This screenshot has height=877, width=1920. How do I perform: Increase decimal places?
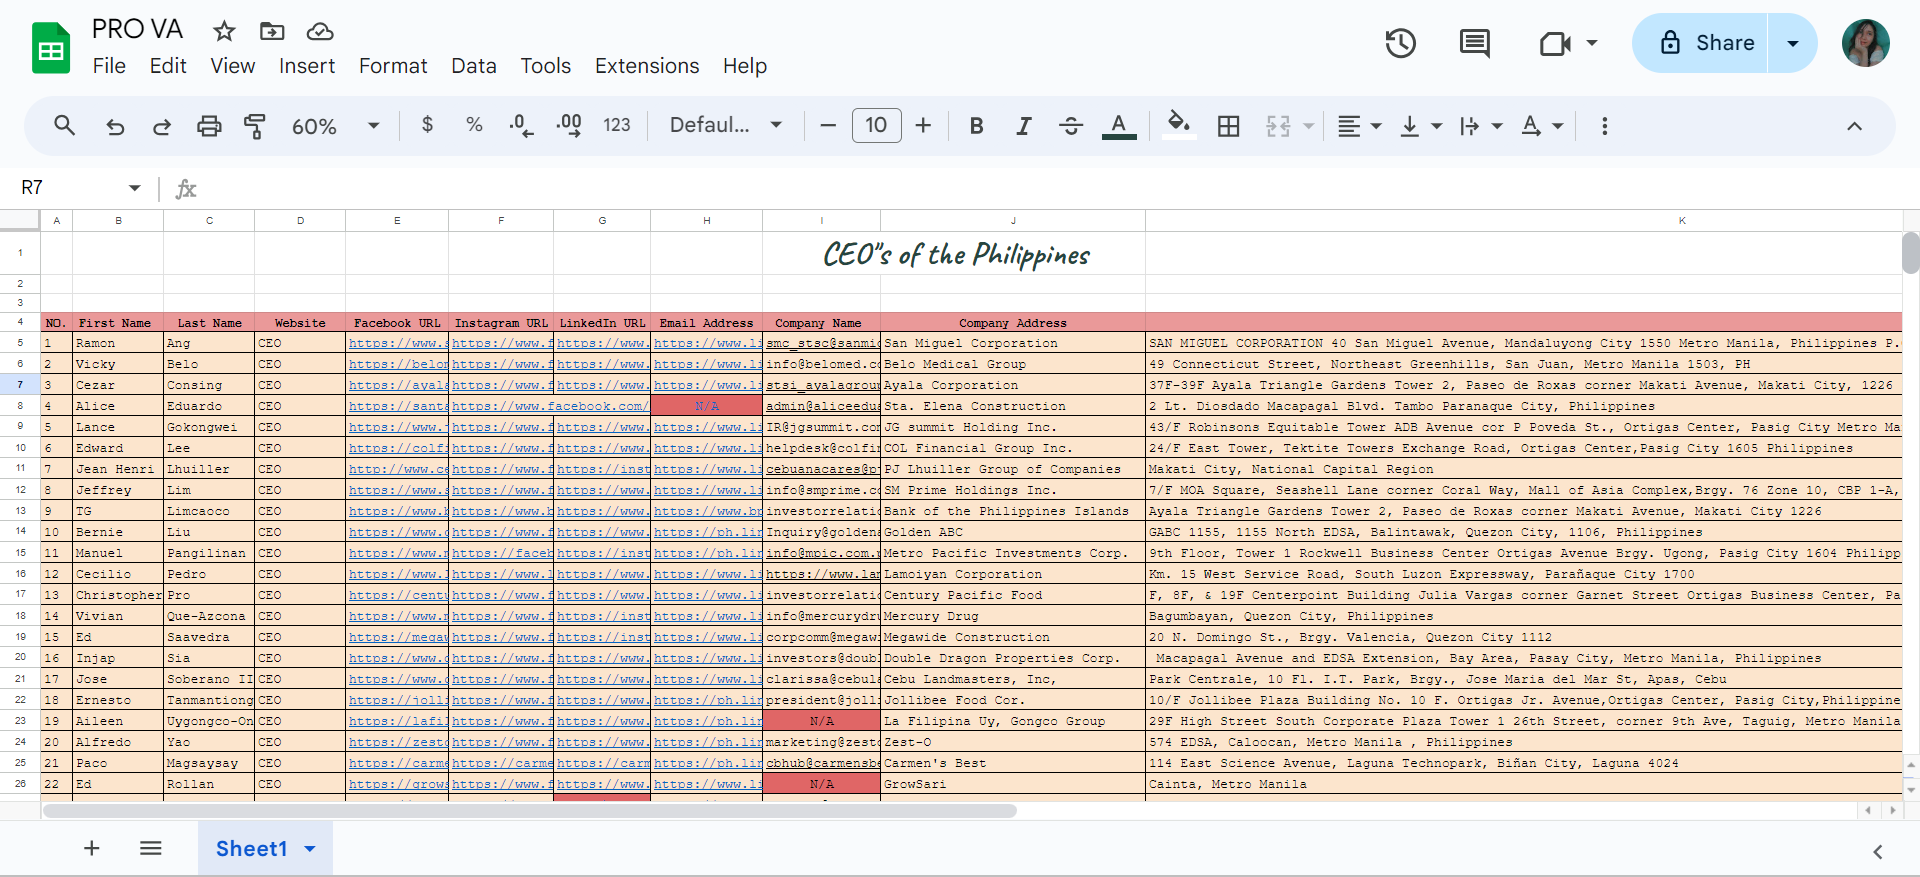click(x=569, y=126)
